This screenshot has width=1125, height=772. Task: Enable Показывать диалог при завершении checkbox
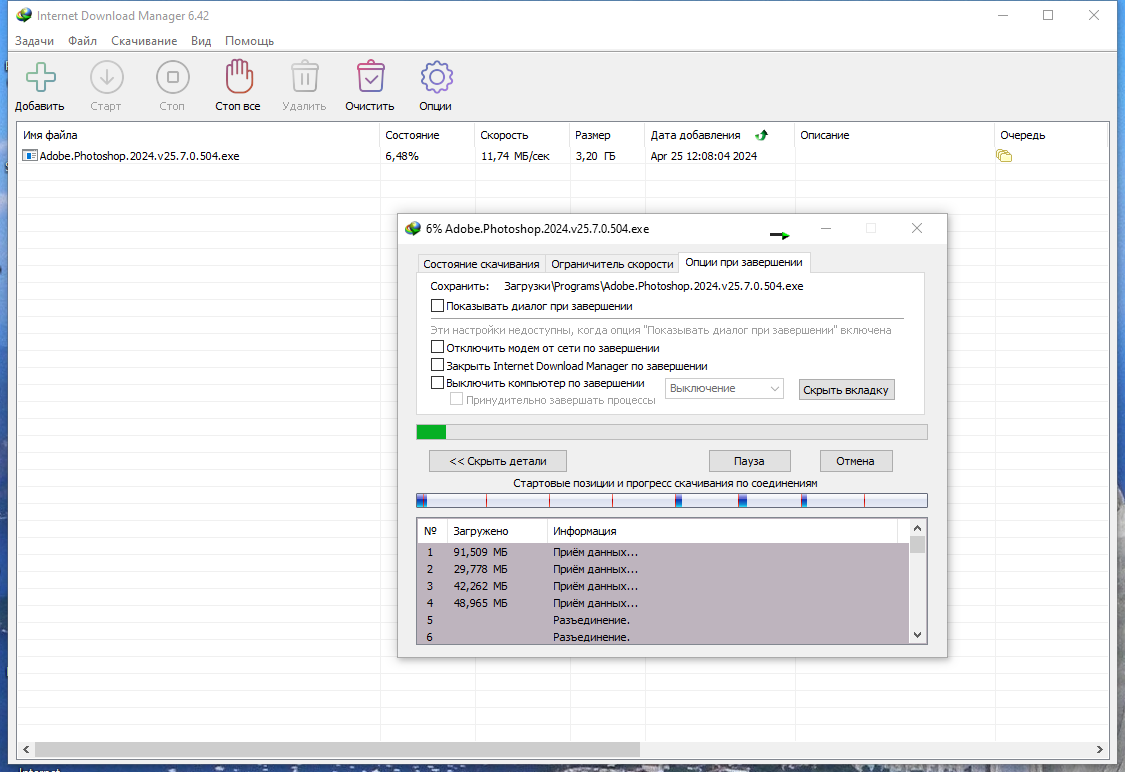click(x=437, y=306)
